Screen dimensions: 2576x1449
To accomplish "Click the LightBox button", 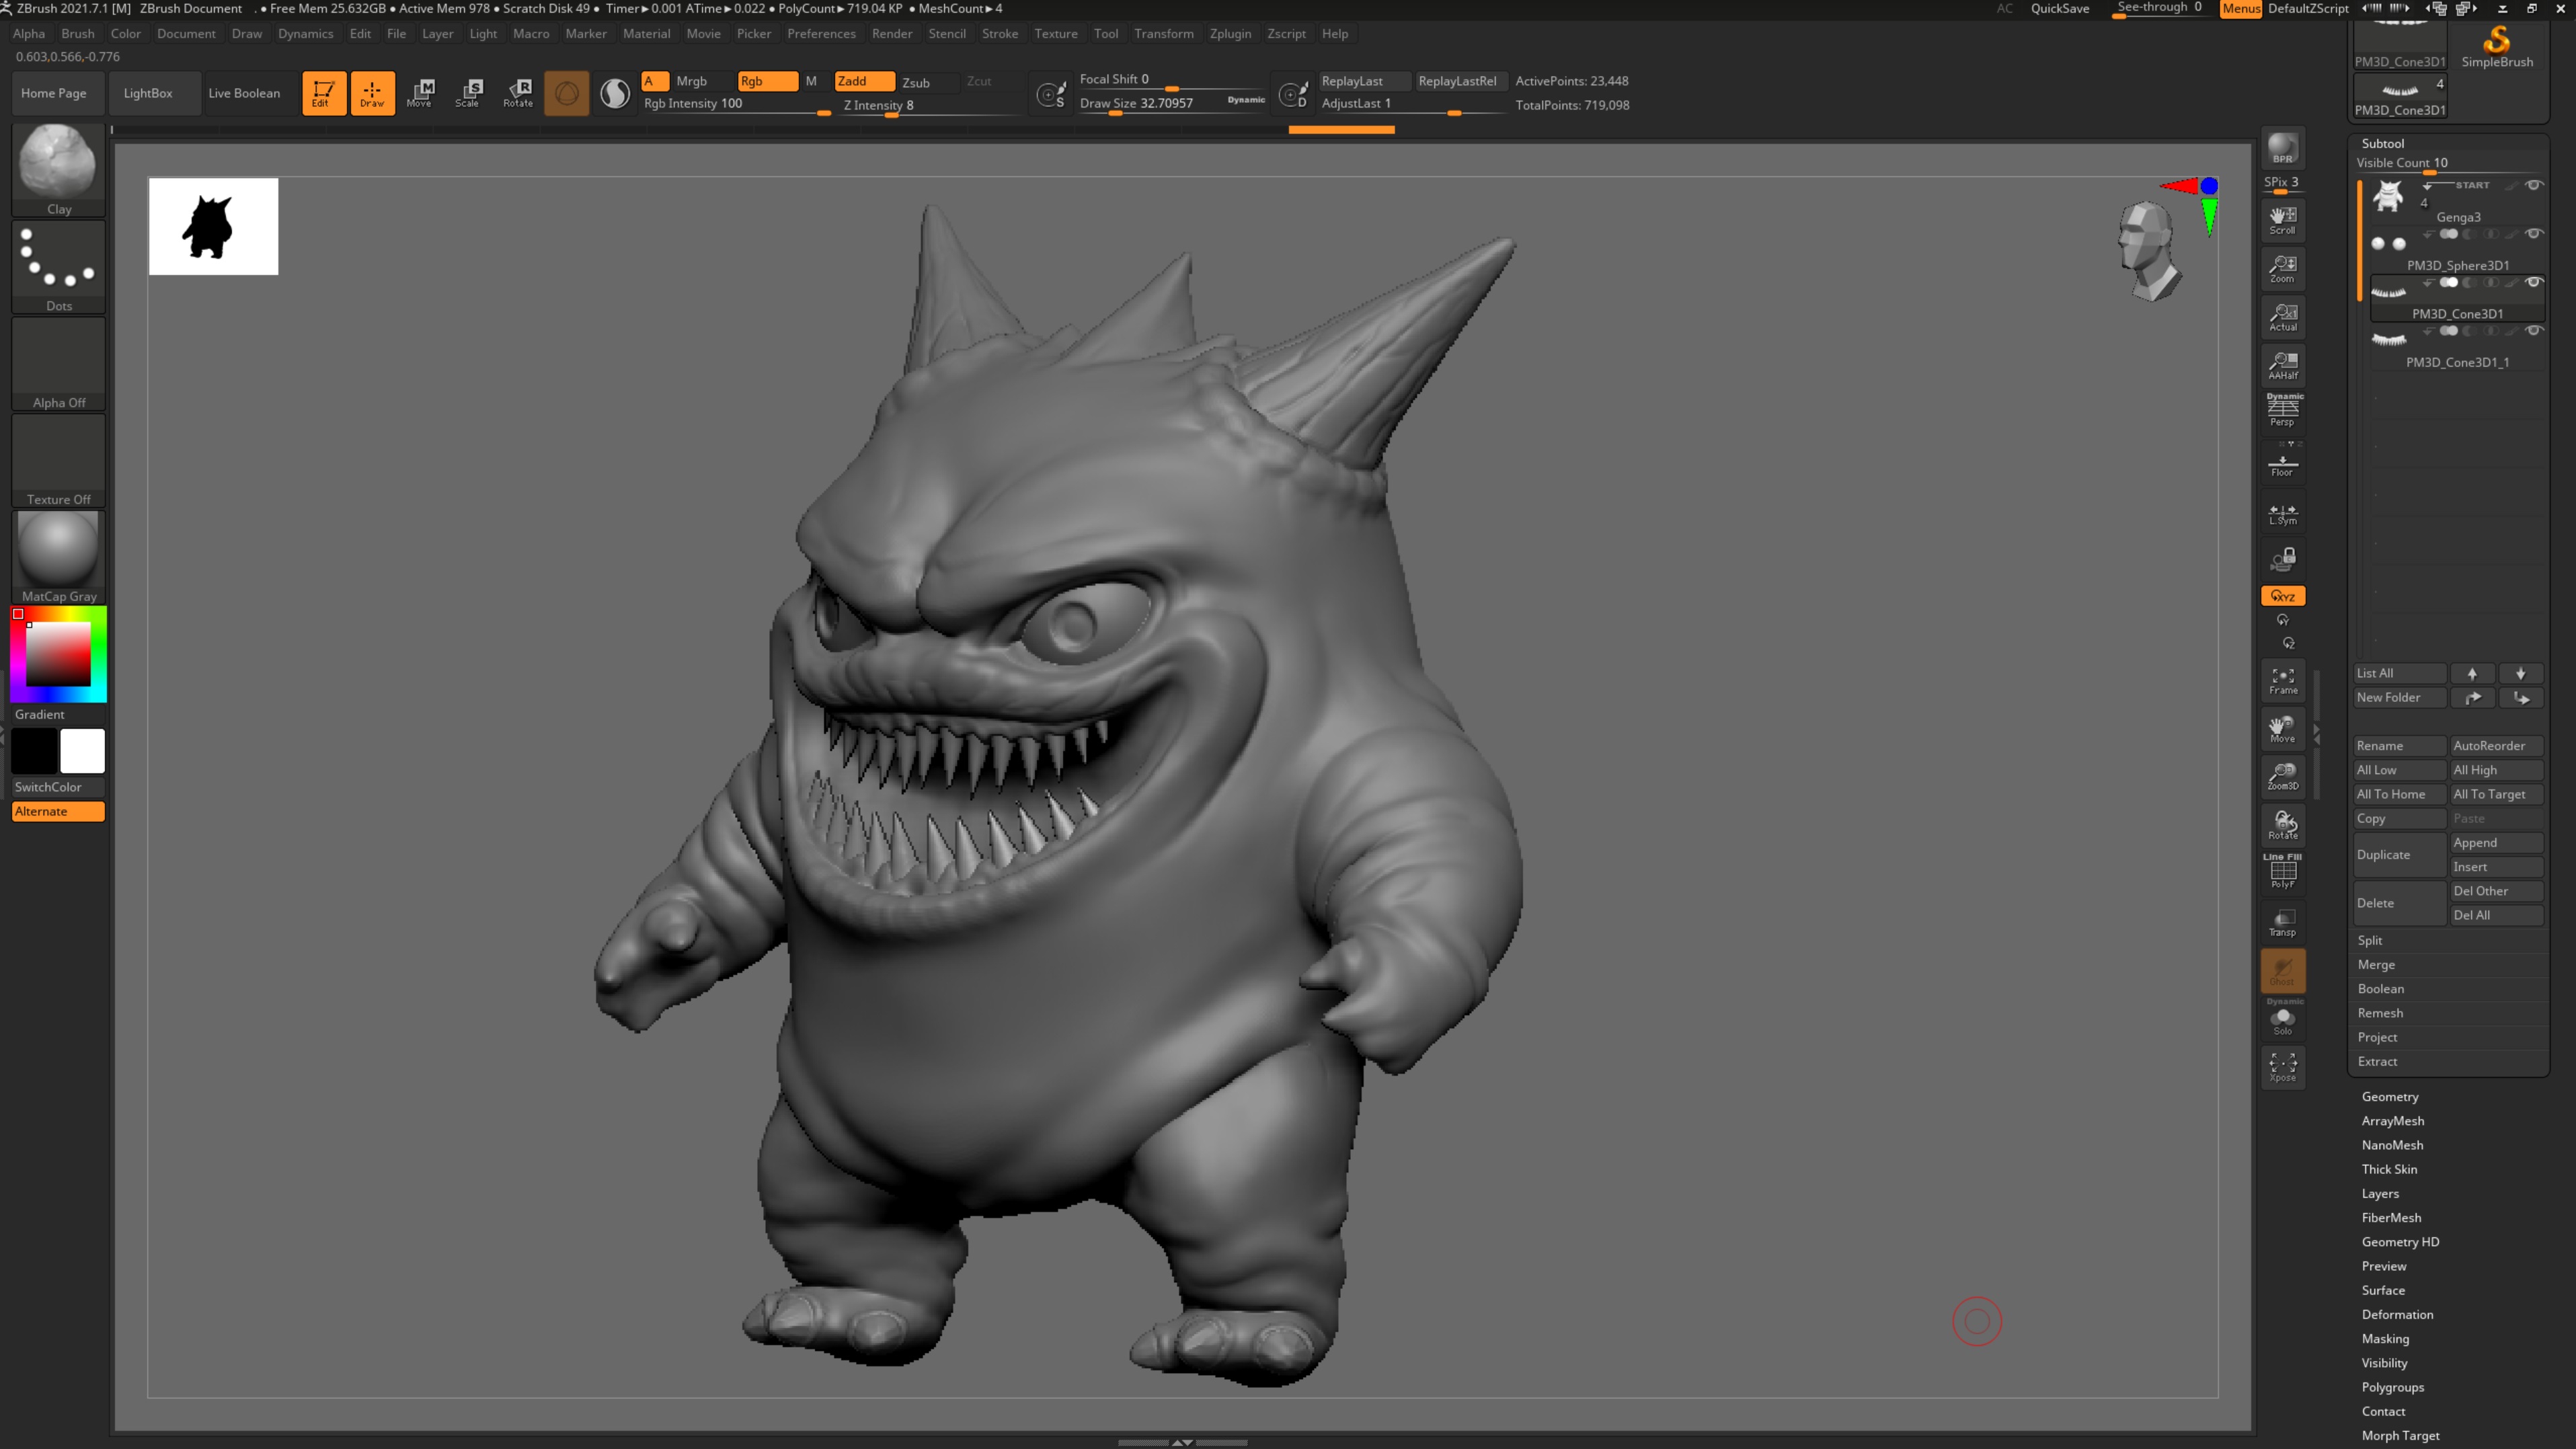I will point(148,93).
